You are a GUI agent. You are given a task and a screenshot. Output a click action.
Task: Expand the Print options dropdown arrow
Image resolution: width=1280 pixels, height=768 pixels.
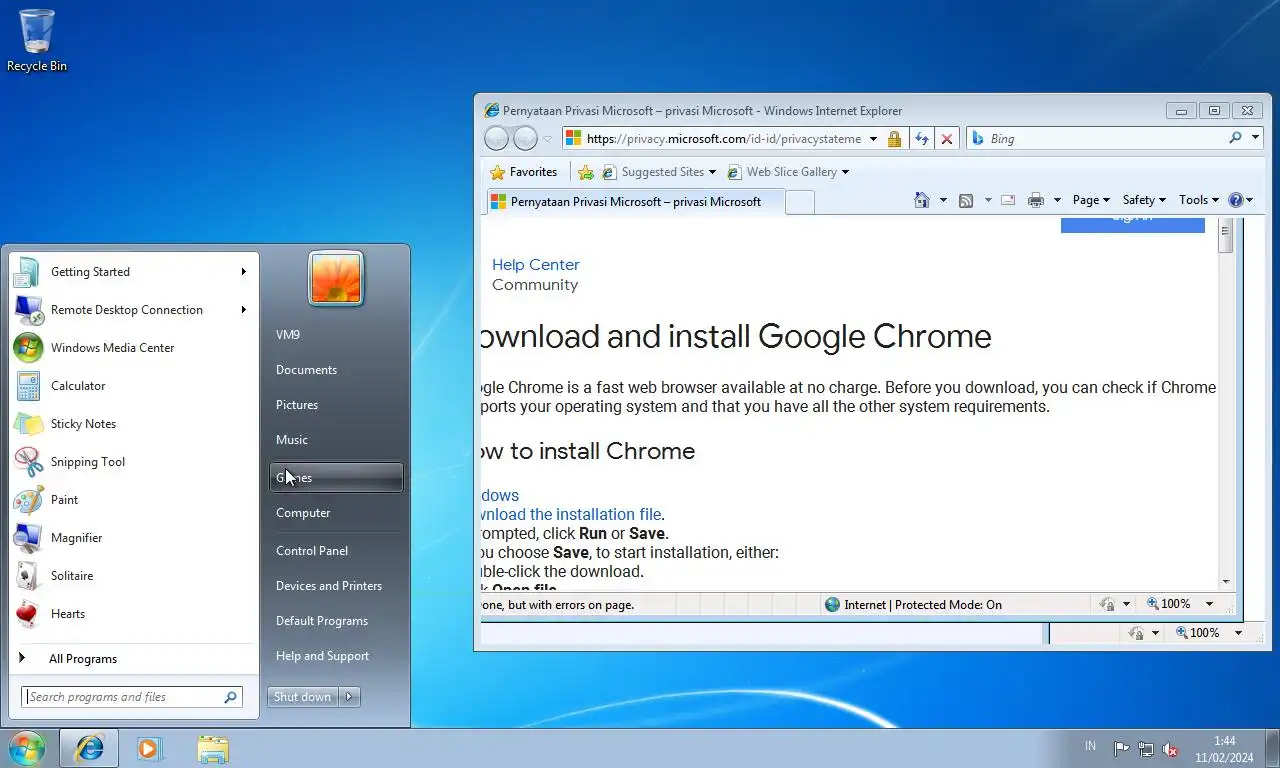[x=1056, y=200]
